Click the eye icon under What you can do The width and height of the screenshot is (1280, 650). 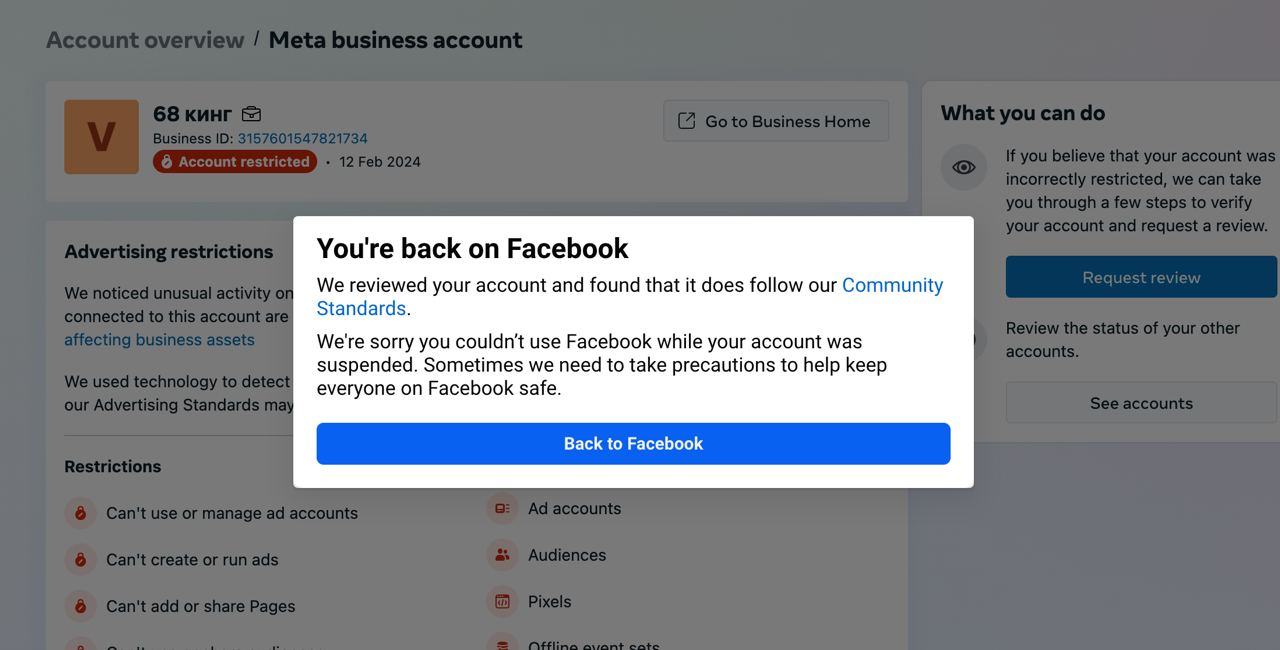[x=964, y=168]
